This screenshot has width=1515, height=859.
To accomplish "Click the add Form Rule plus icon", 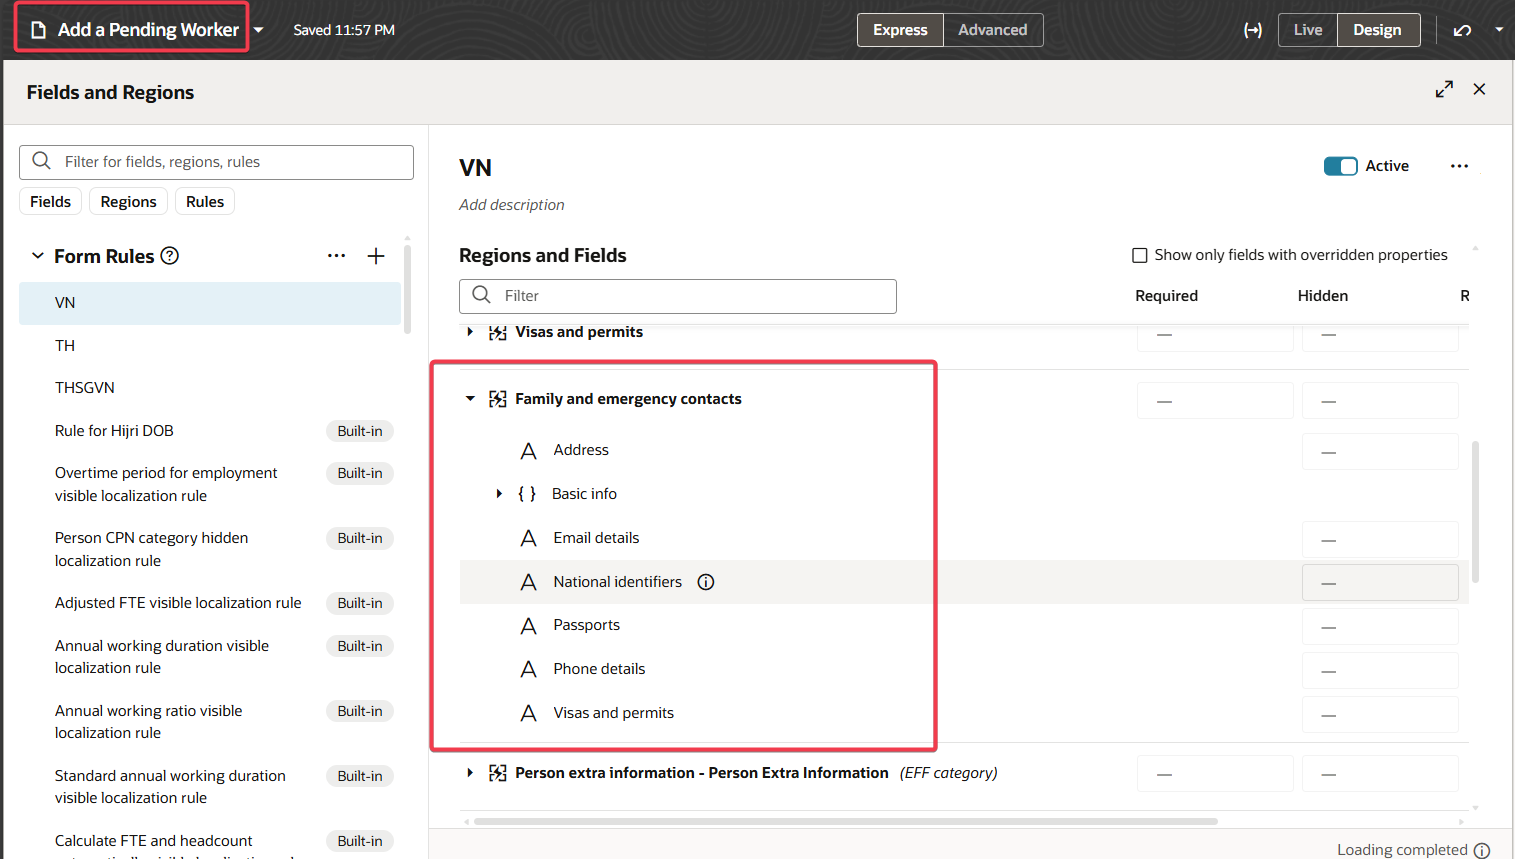I will coord(376,256).
